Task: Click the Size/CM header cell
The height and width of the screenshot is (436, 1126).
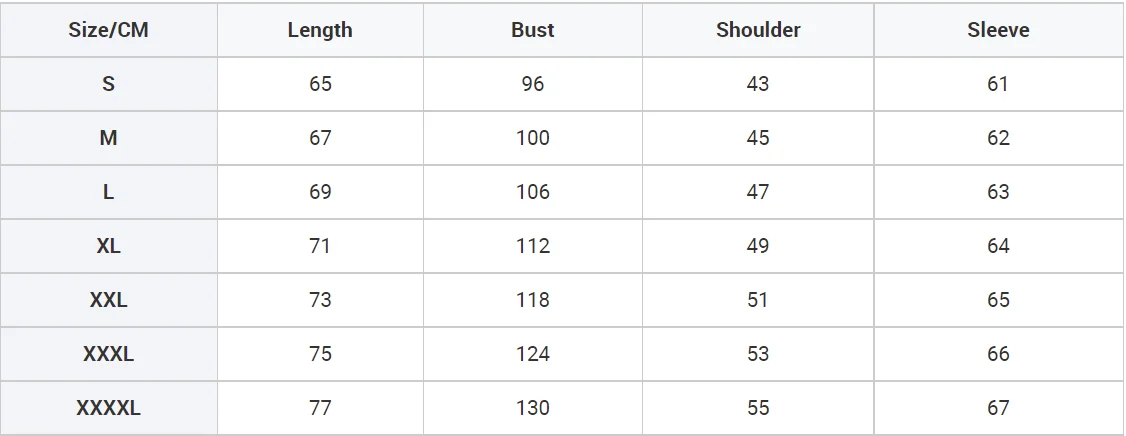Action: point(108,30)
